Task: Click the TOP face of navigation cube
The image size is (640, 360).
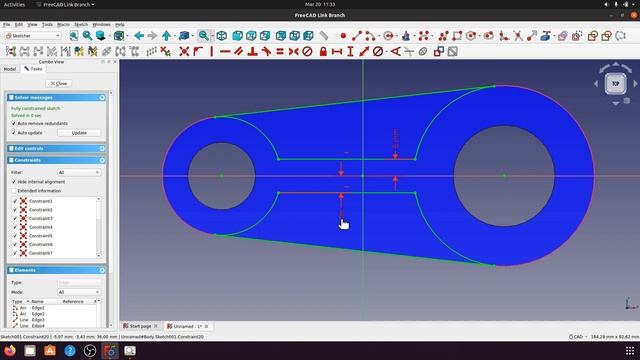Action: (x=616, y=84)
